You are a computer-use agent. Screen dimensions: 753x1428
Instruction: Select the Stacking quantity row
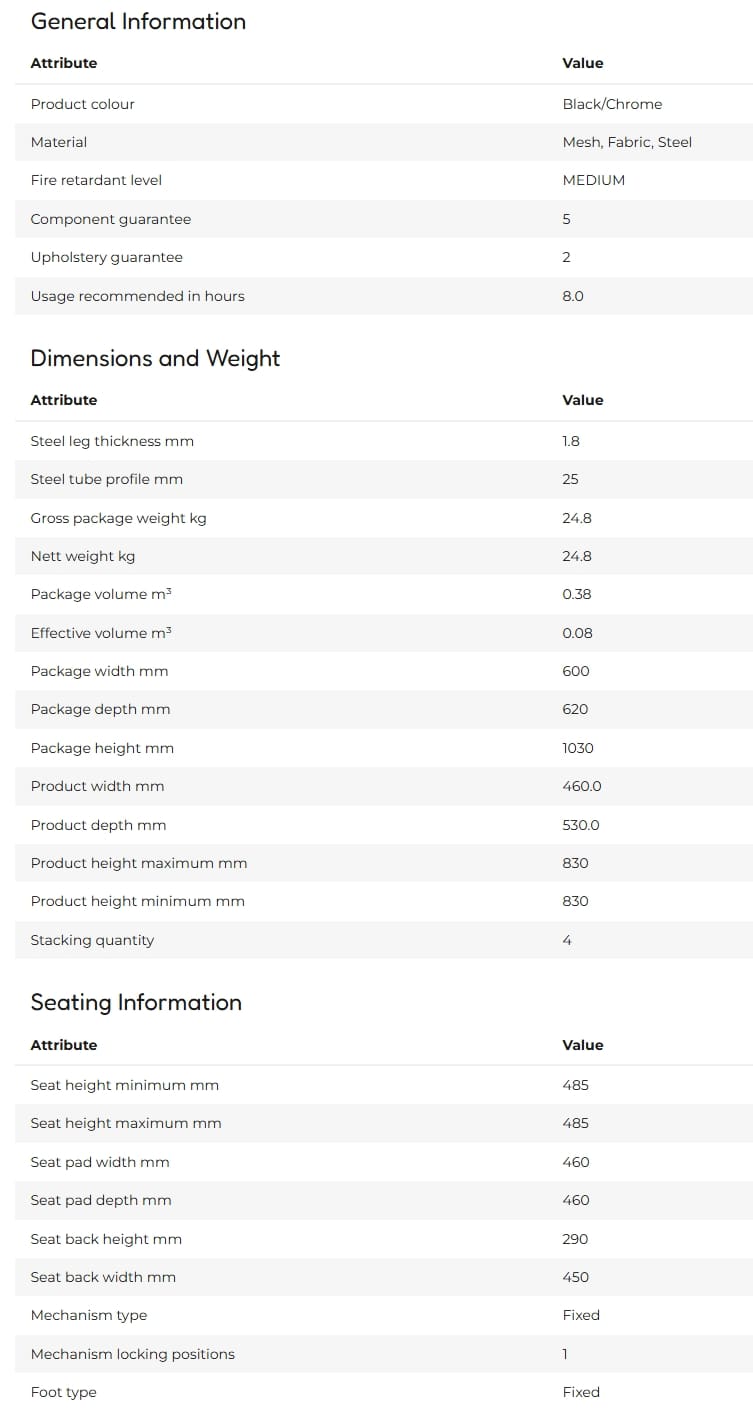click(x=384, y=940)
